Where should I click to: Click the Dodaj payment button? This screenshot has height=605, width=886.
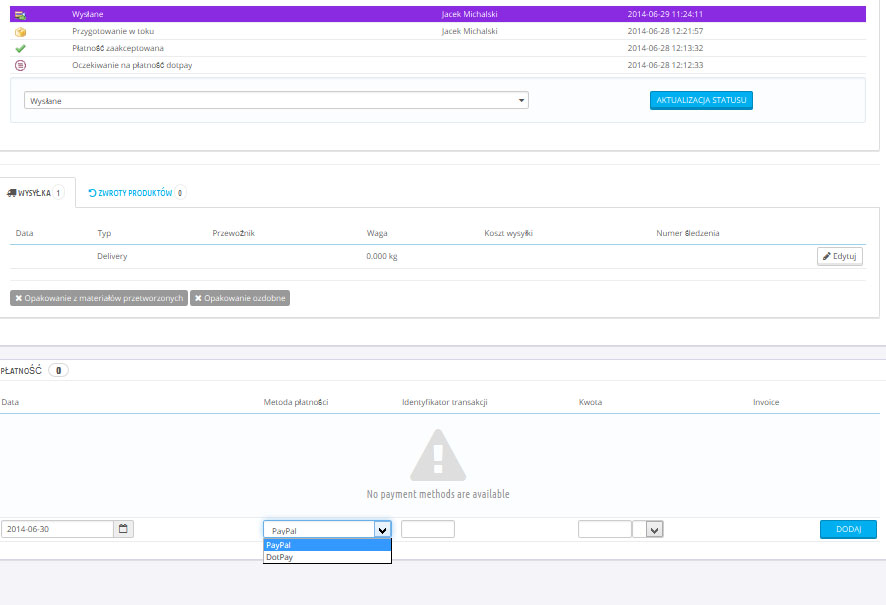click(848, 529)
